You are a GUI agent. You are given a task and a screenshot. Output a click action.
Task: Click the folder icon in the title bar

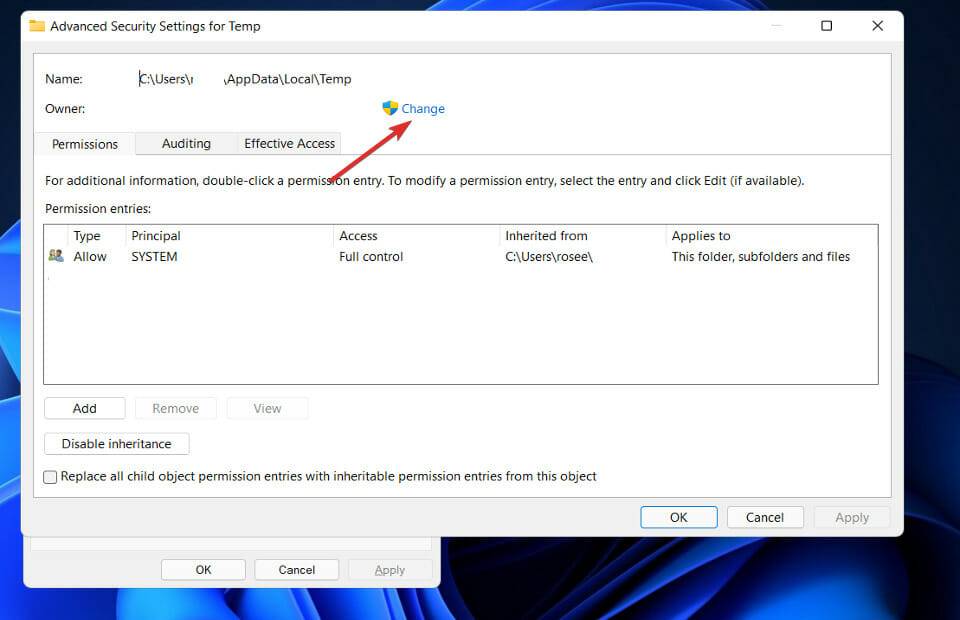[x=37, y=26]
